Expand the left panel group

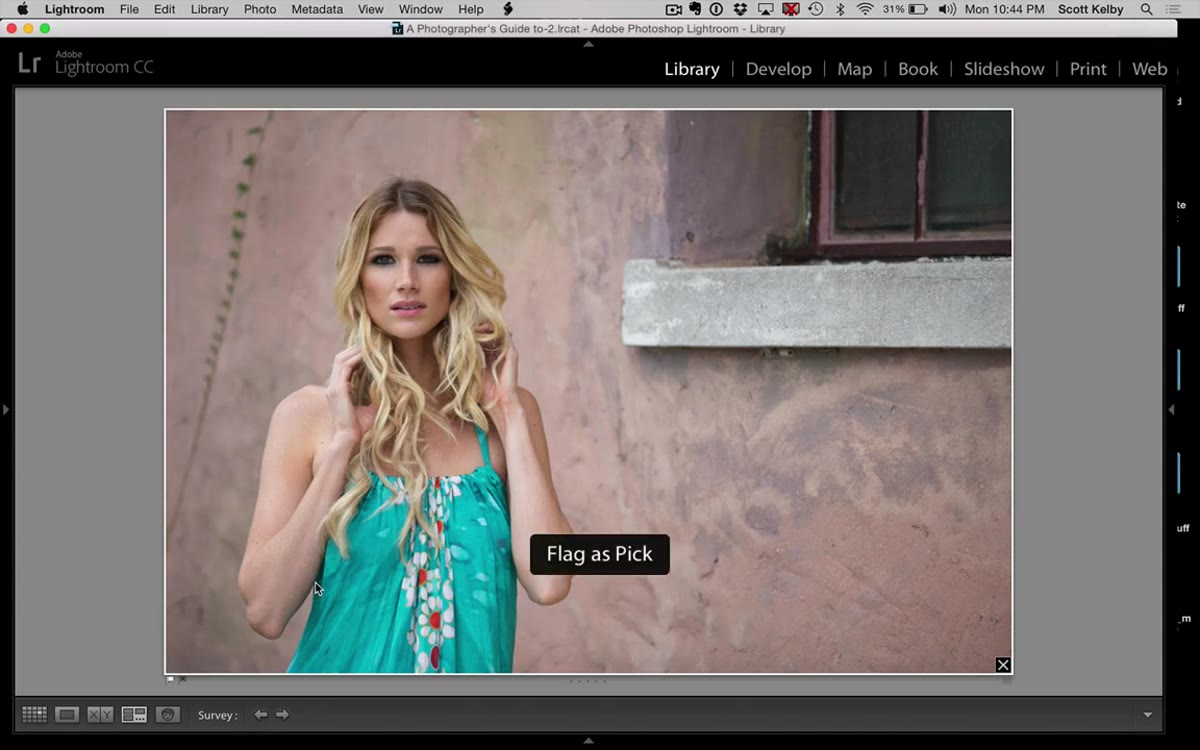(x=6, y=410)
